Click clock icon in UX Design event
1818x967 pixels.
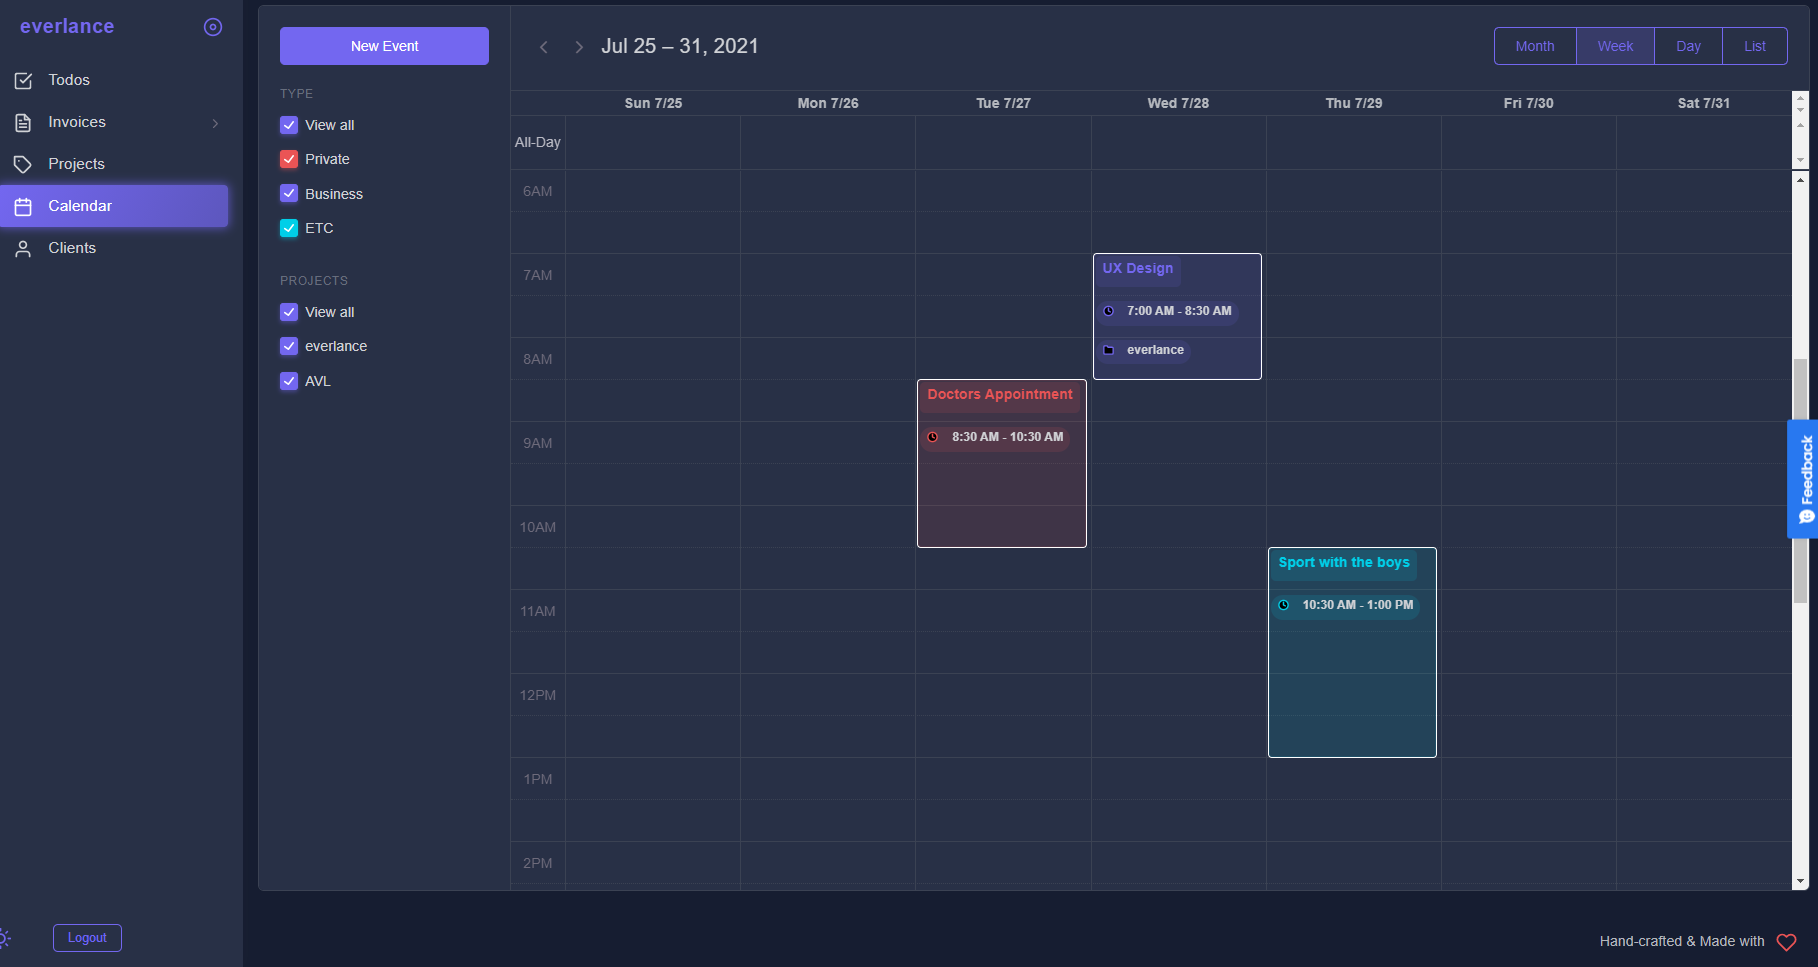[1108, 311]
